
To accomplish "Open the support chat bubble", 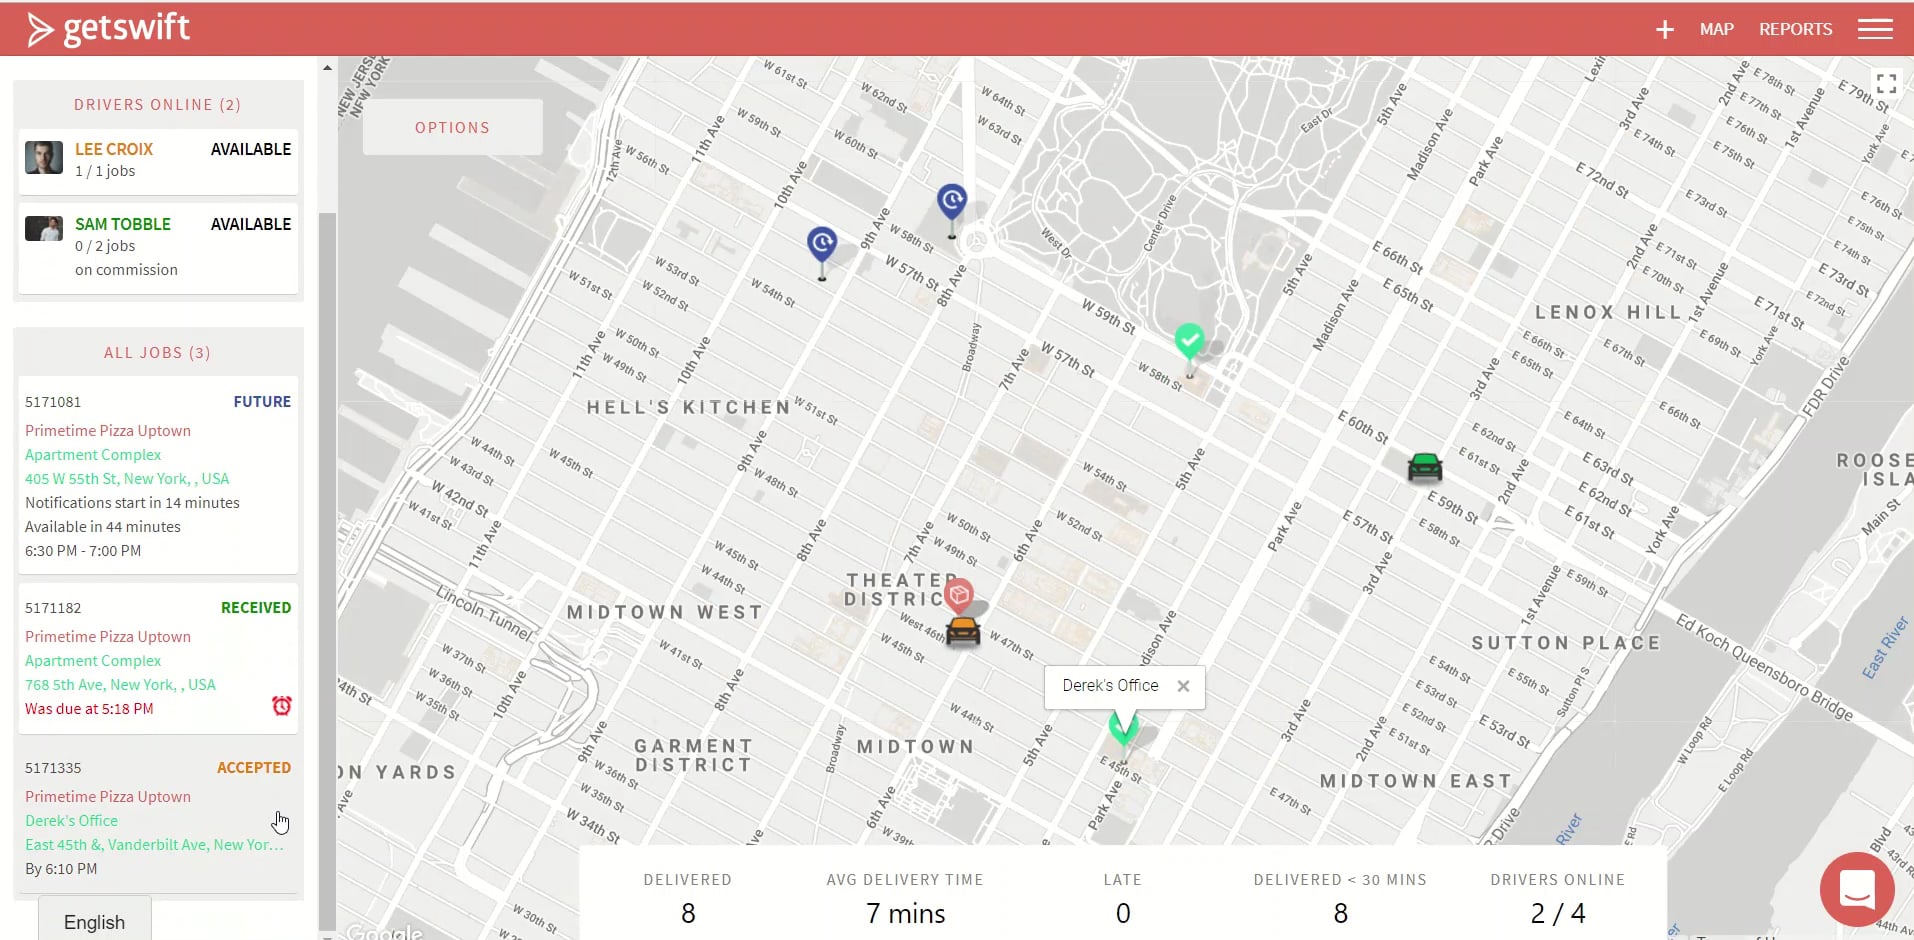I will tap(1856, 889).
